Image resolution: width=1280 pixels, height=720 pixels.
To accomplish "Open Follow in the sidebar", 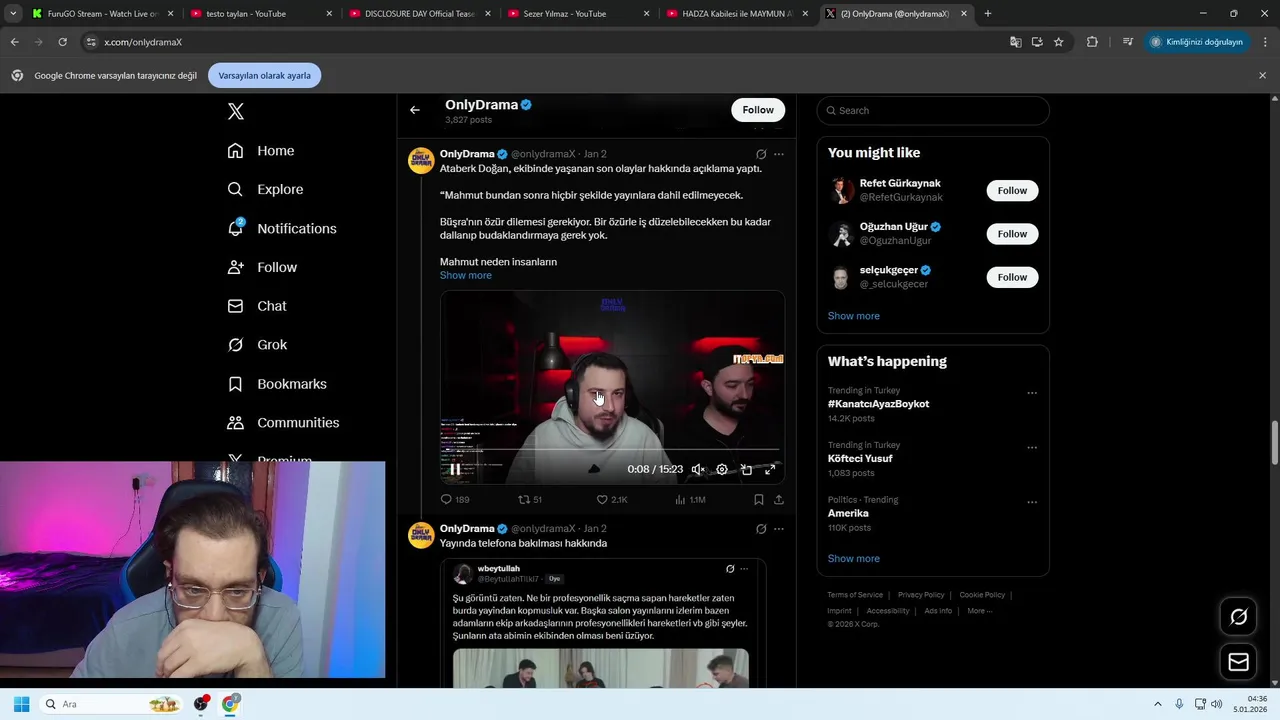I will (x=262, y=267).
